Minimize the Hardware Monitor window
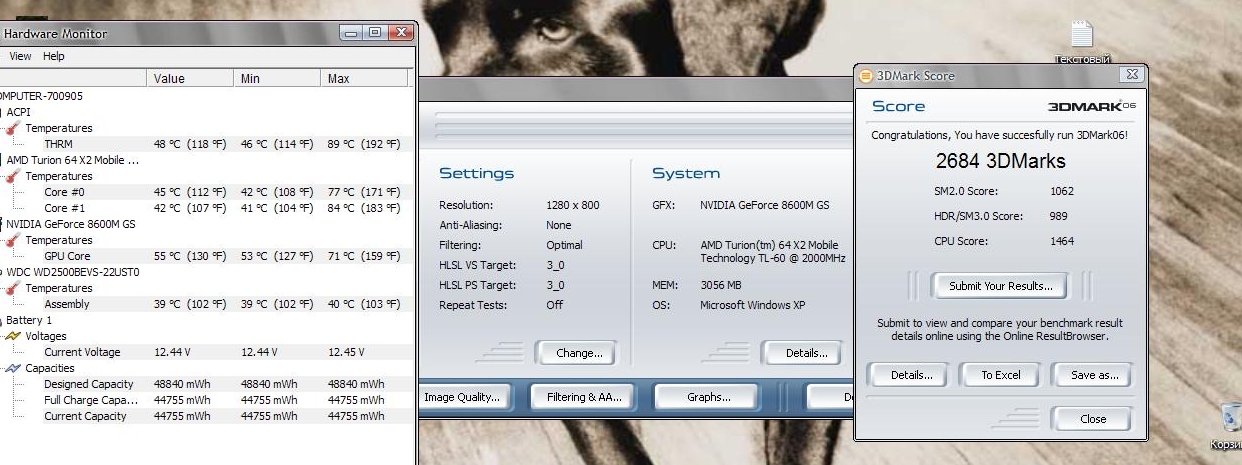The image size is (1242, 465). (351, 33)
